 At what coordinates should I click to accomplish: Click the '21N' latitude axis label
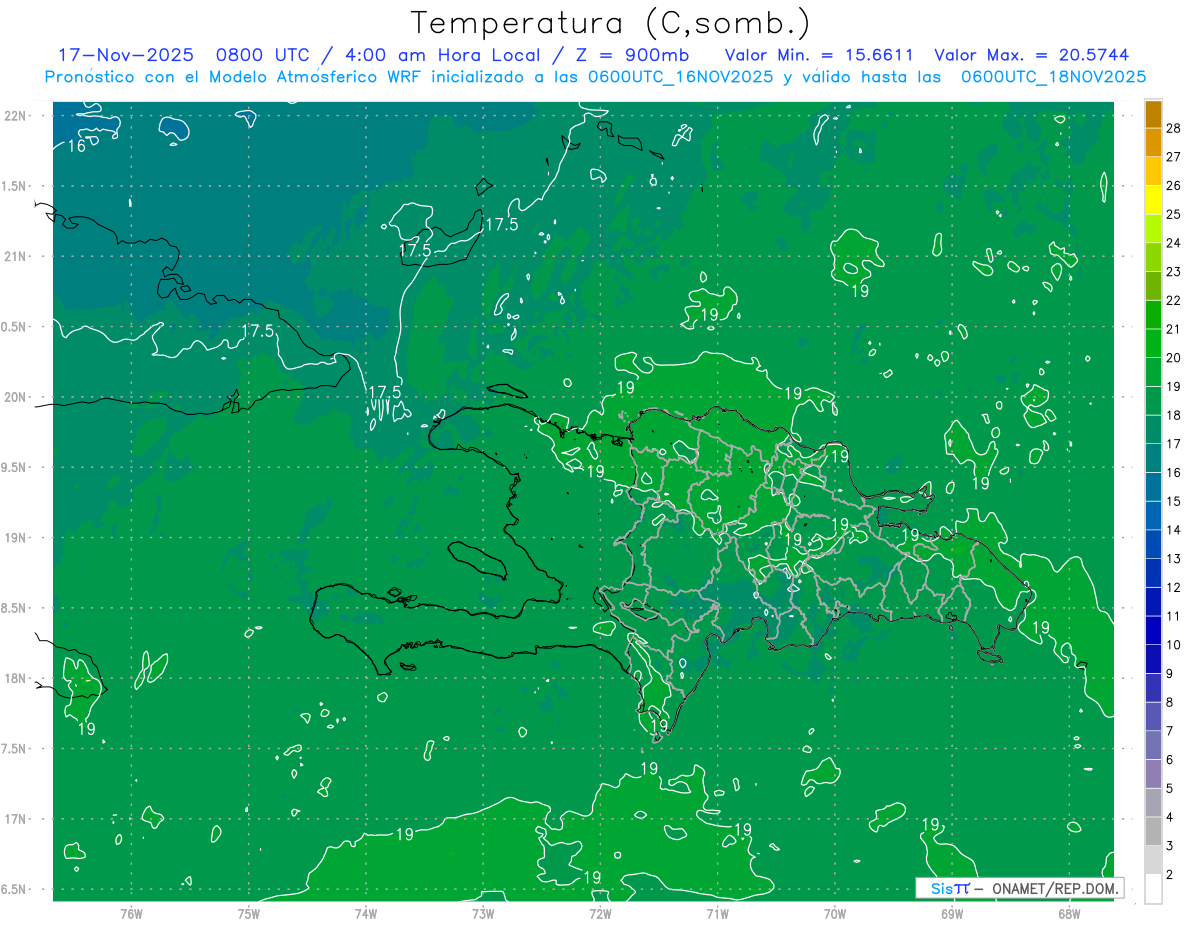16,256
